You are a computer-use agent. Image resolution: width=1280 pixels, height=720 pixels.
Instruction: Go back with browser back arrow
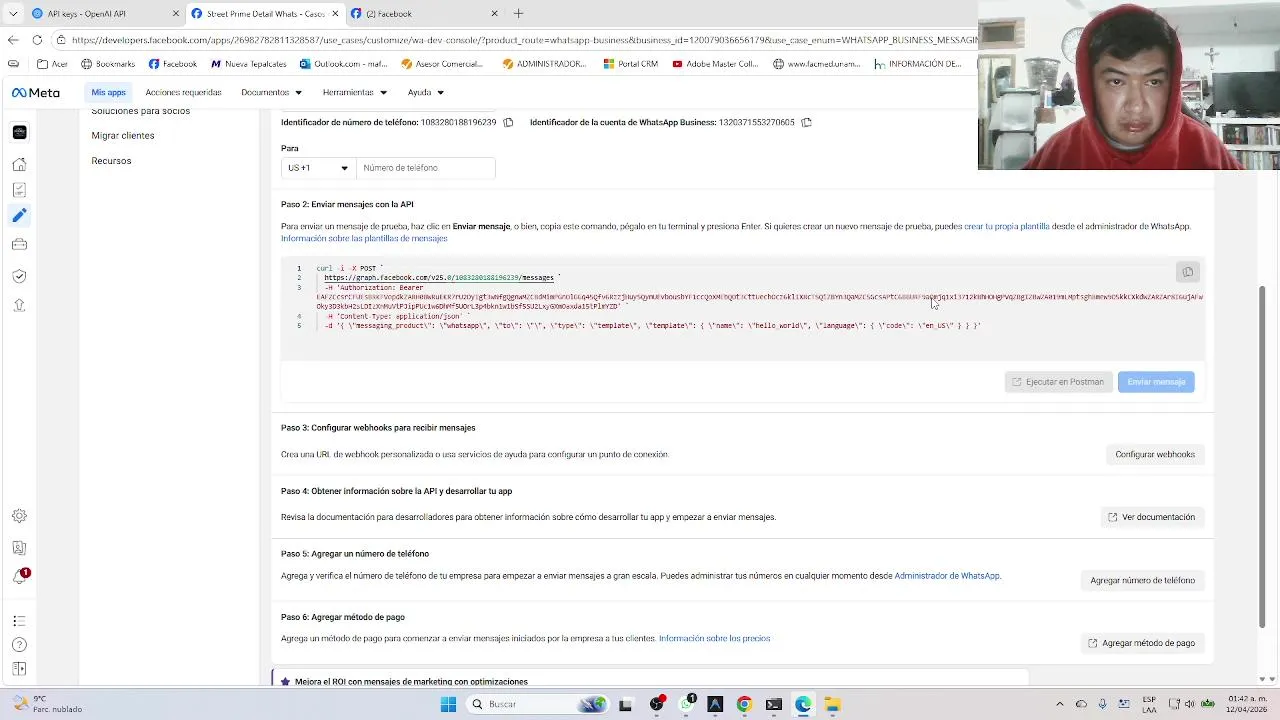(x=13, y=40)
